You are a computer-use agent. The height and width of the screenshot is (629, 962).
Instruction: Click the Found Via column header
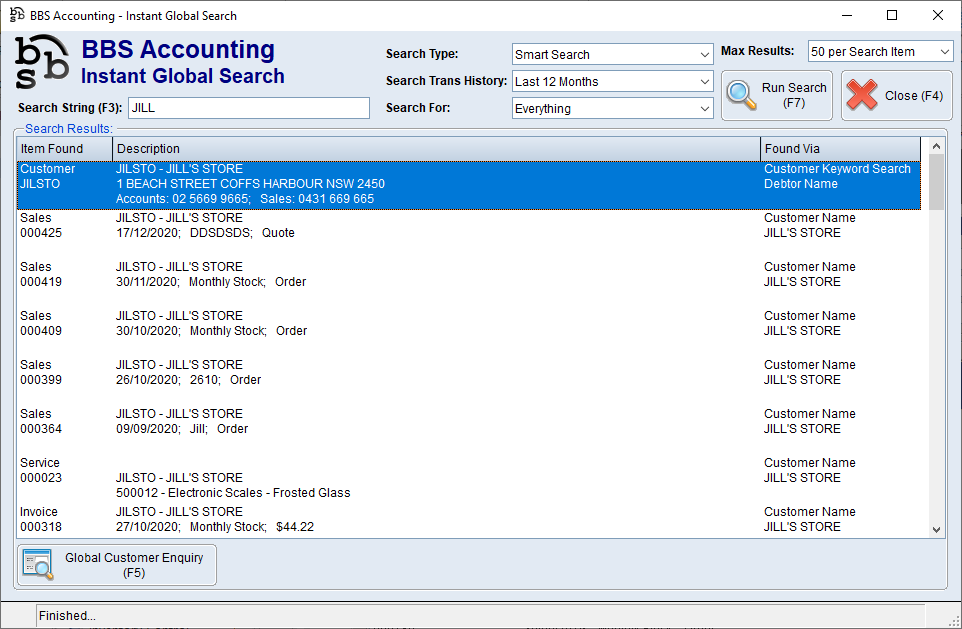(x=840, y=149)
